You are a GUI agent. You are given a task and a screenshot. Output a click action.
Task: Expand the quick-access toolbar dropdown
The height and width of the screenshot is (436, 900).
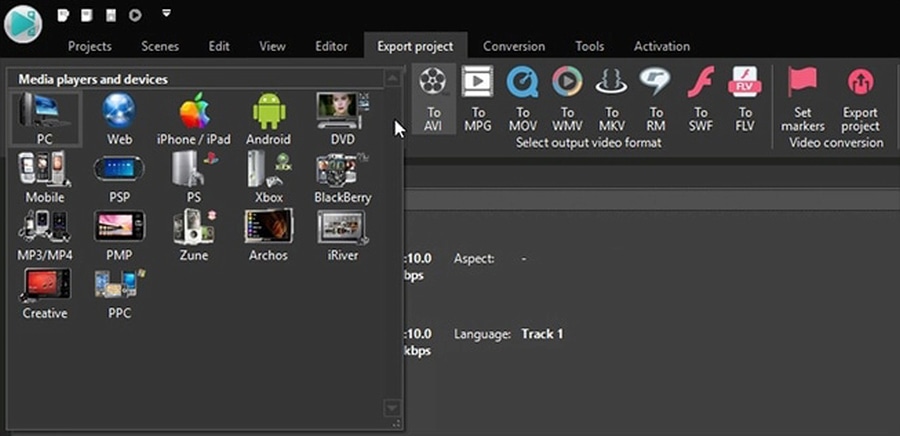point(166,12)
